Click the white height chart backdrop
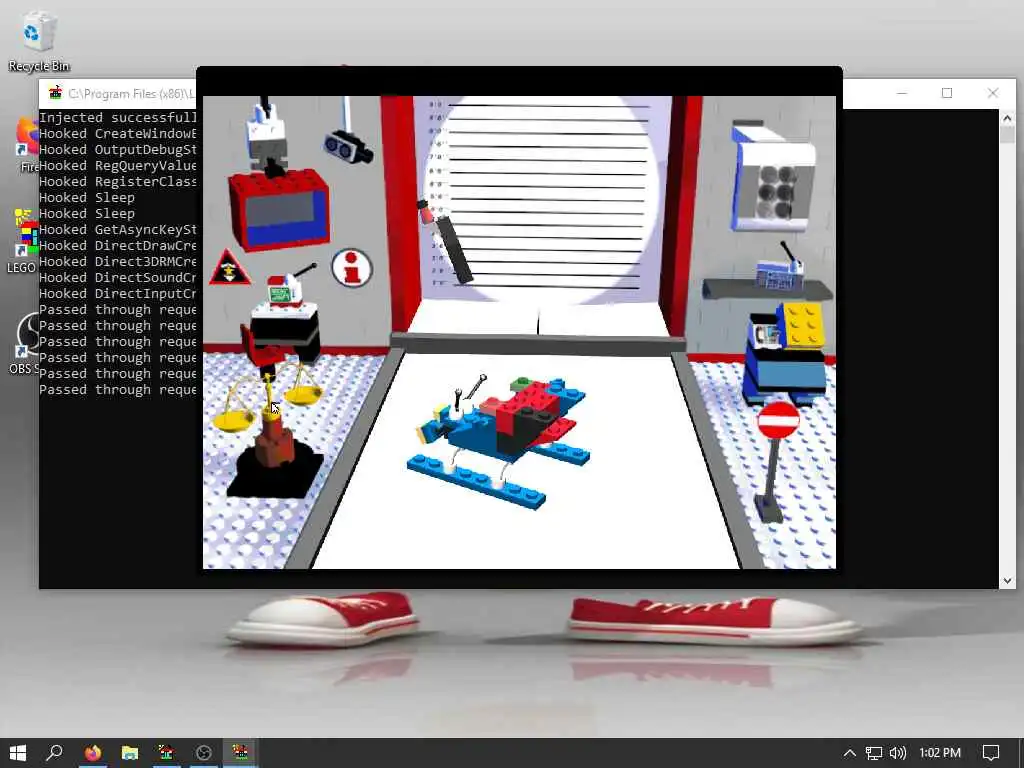This screenshot has height=768, width=1024. click(542, 199)
